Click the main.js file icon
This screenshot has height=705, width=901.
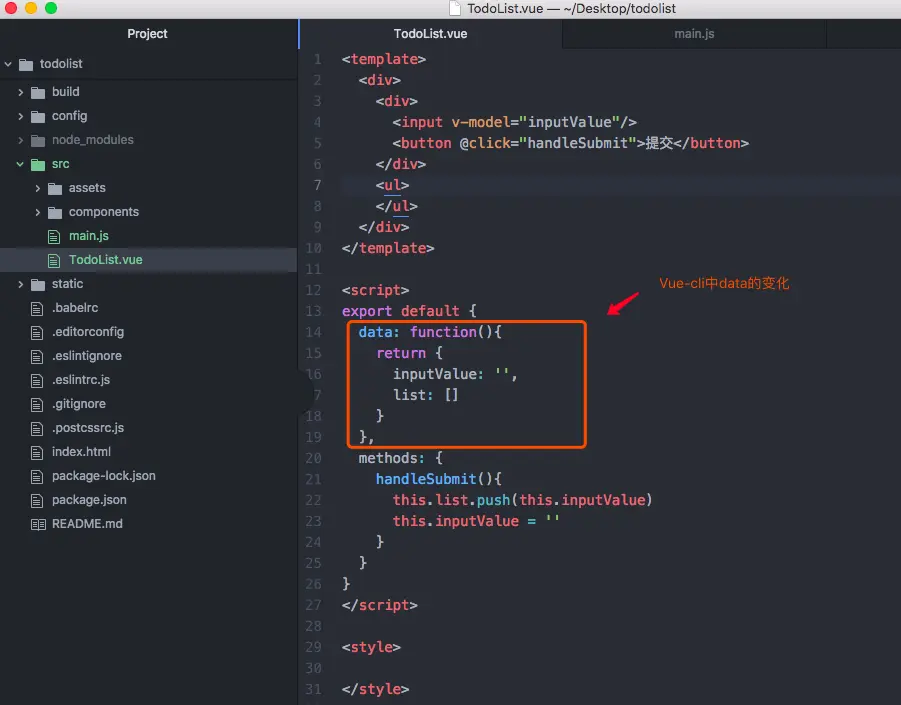pos(54,237)
